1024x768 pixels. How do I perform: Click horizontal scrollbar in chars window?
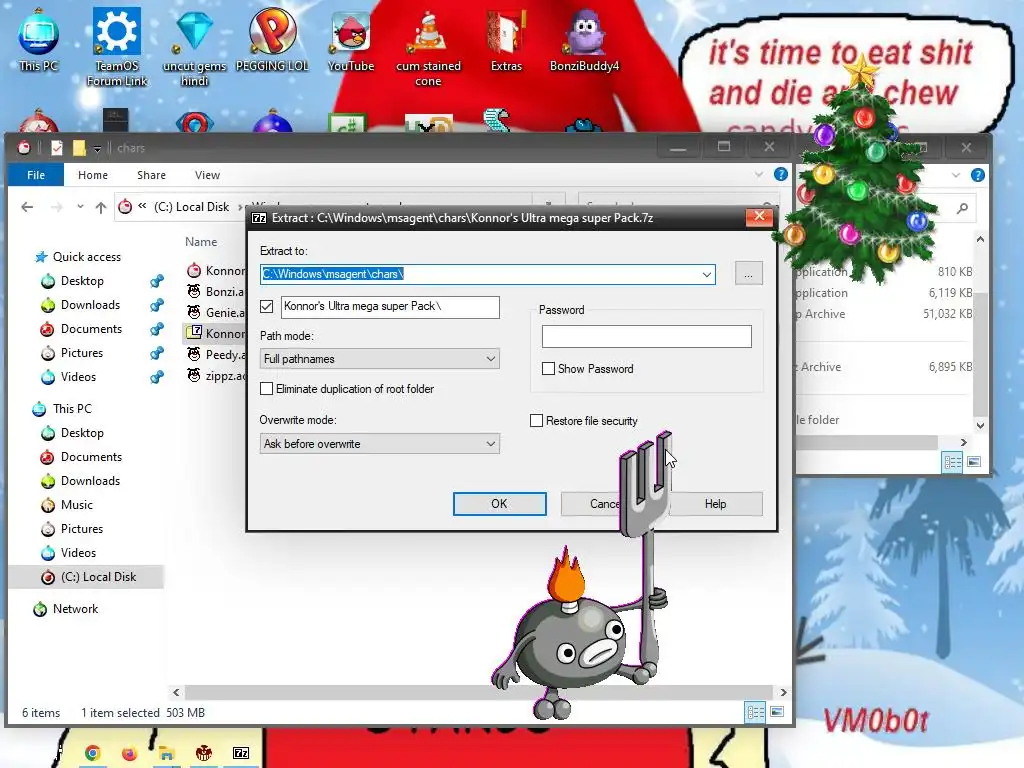479,692
